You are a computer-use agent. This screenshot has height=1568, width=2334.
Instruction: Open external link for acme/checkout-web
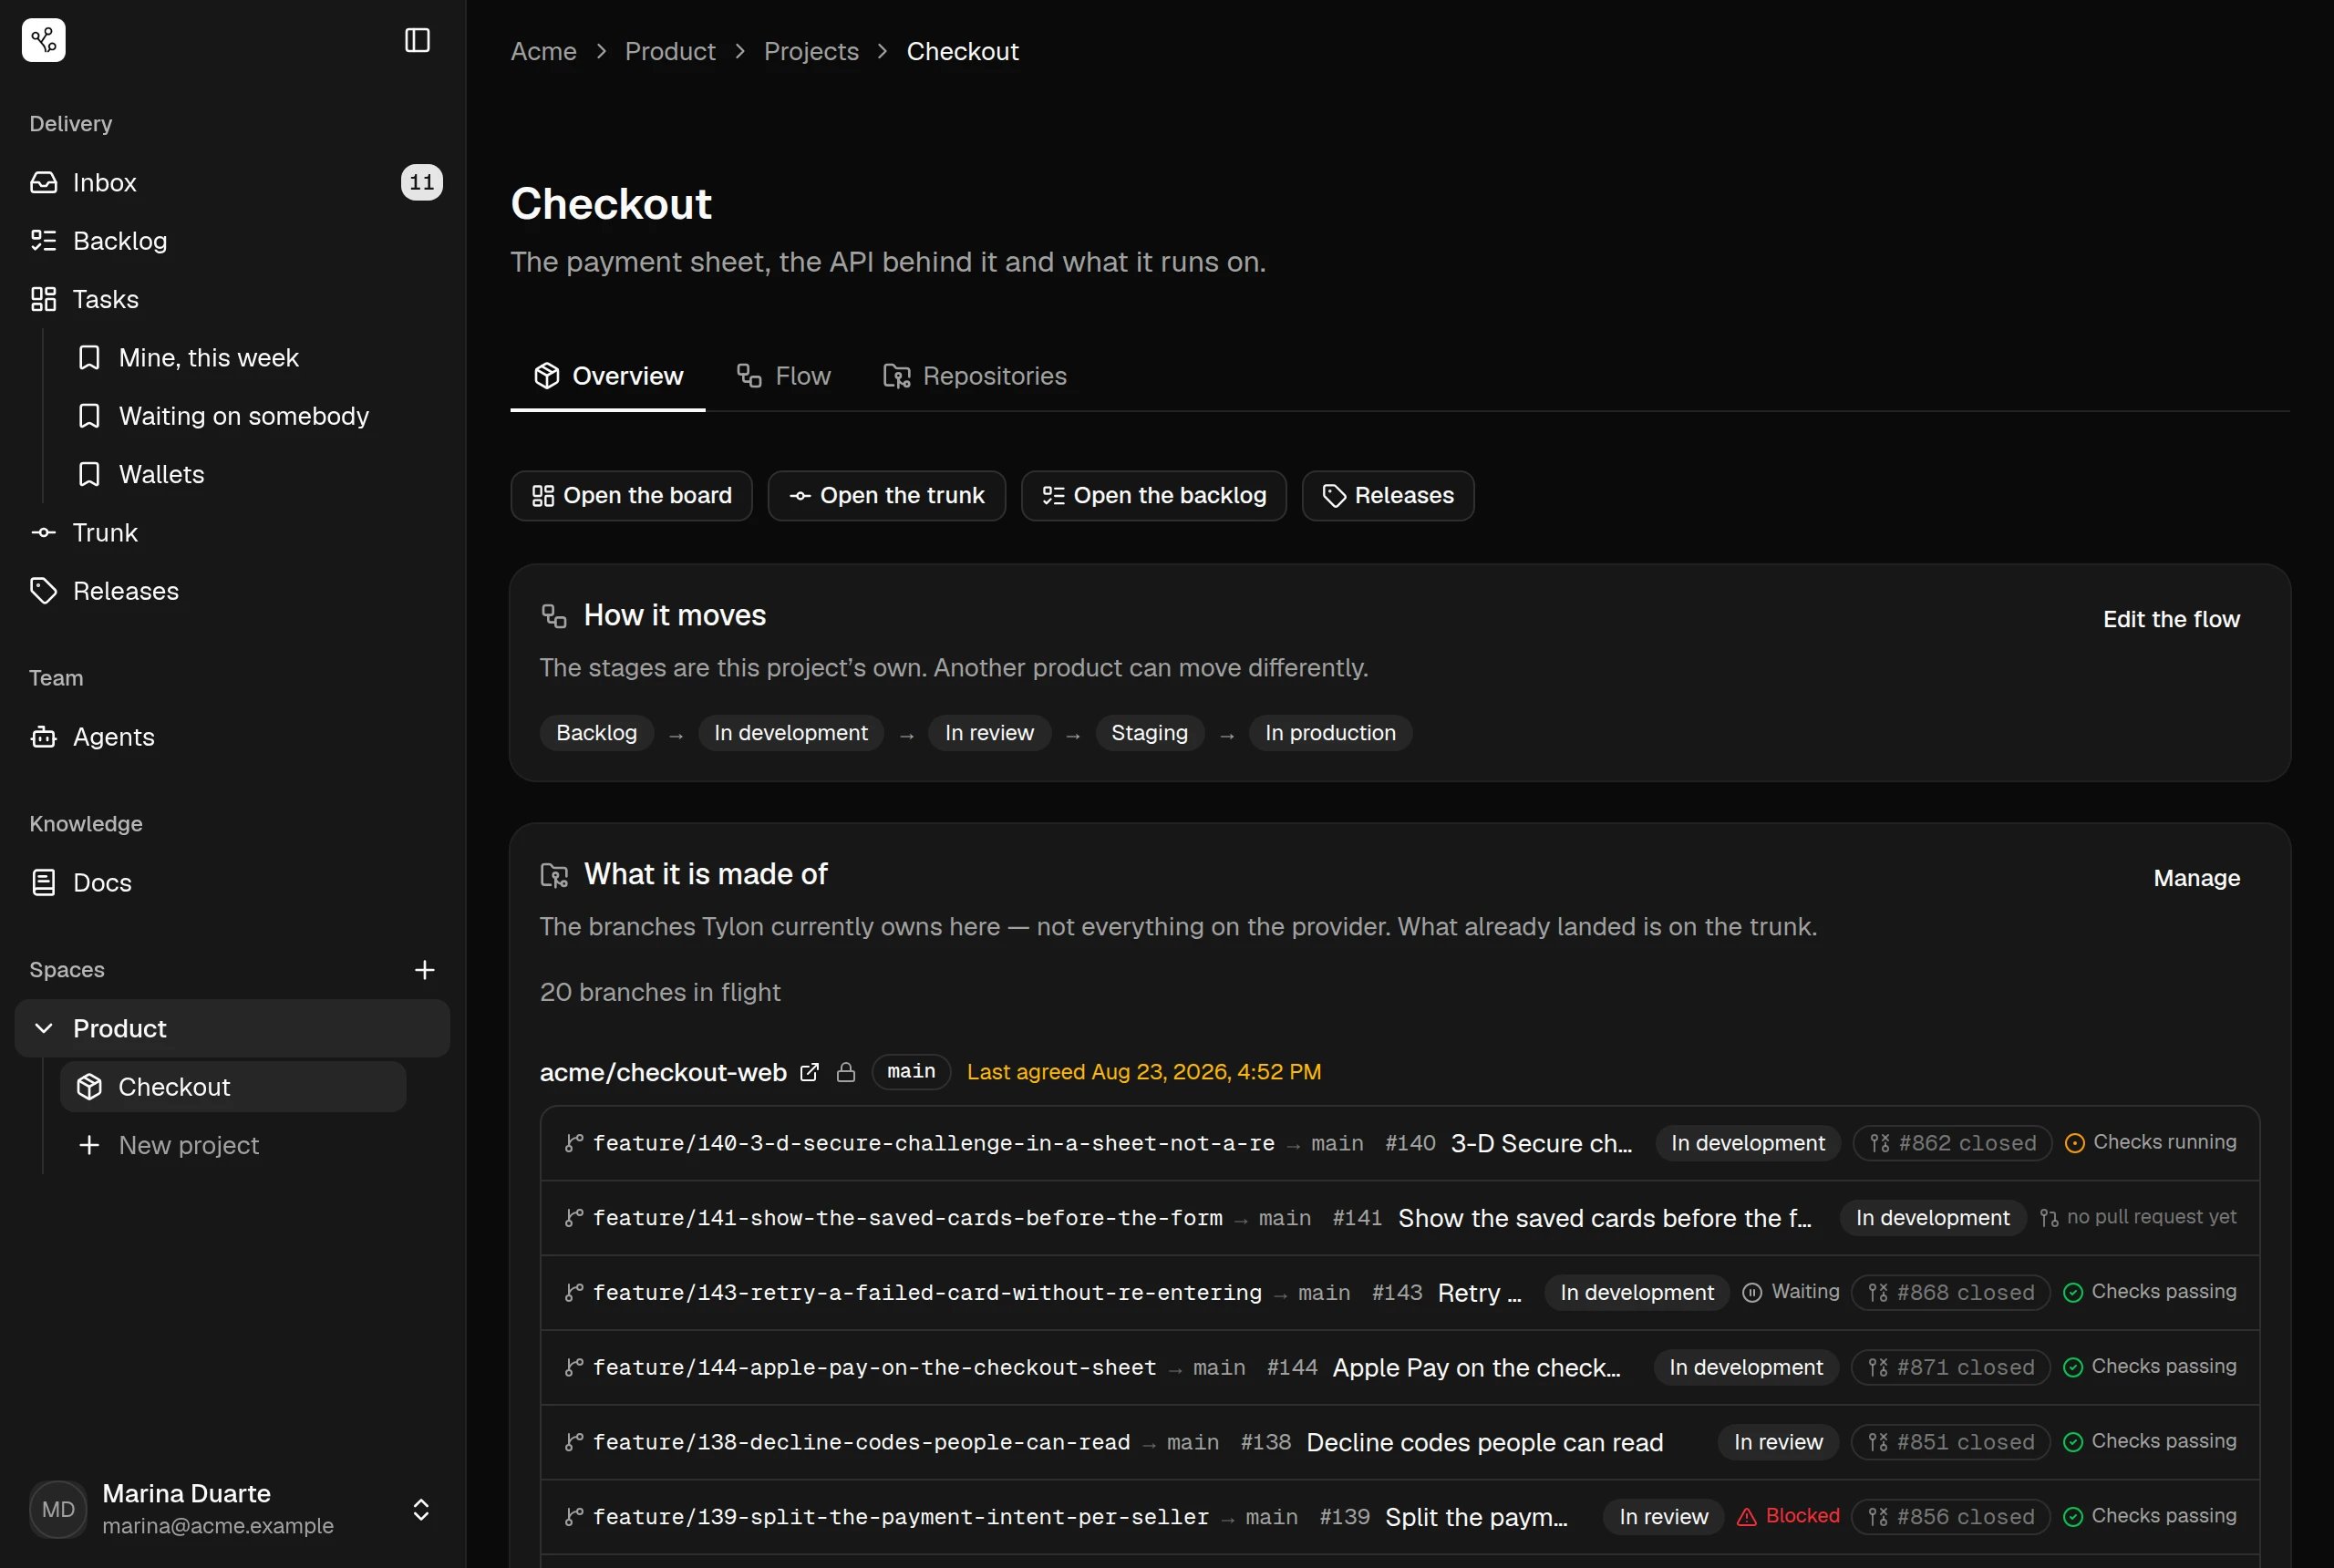pyautogui.click(x=809, y=1072)
